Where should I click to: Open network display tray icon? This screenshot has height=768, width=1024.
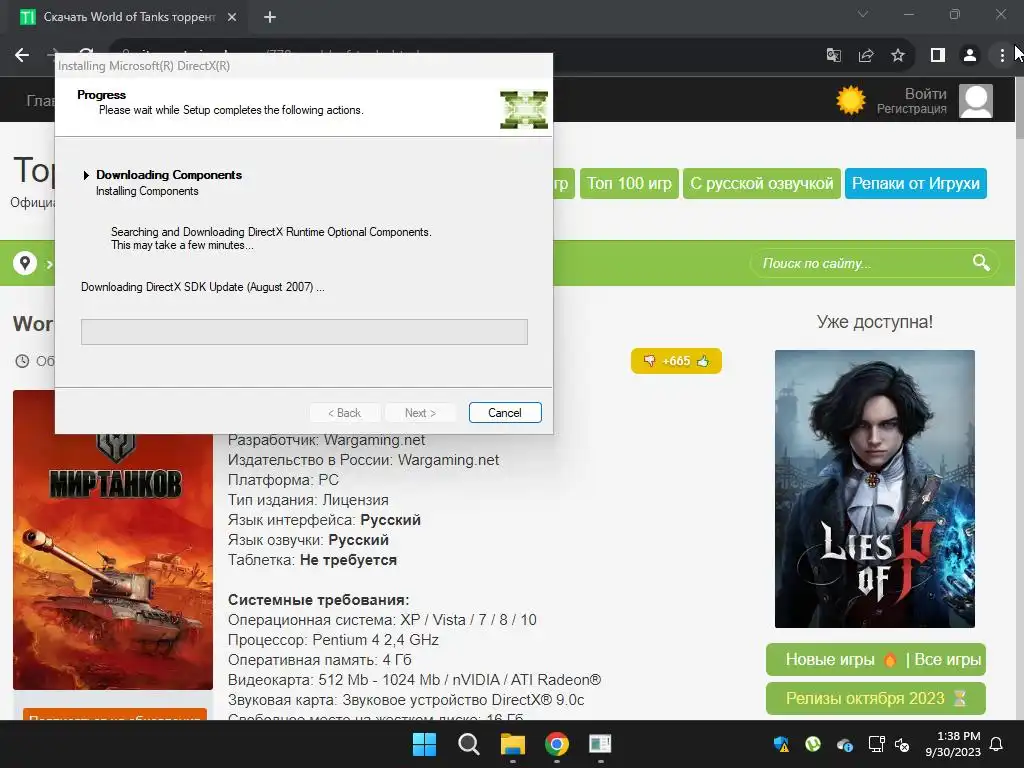[876, 744]
